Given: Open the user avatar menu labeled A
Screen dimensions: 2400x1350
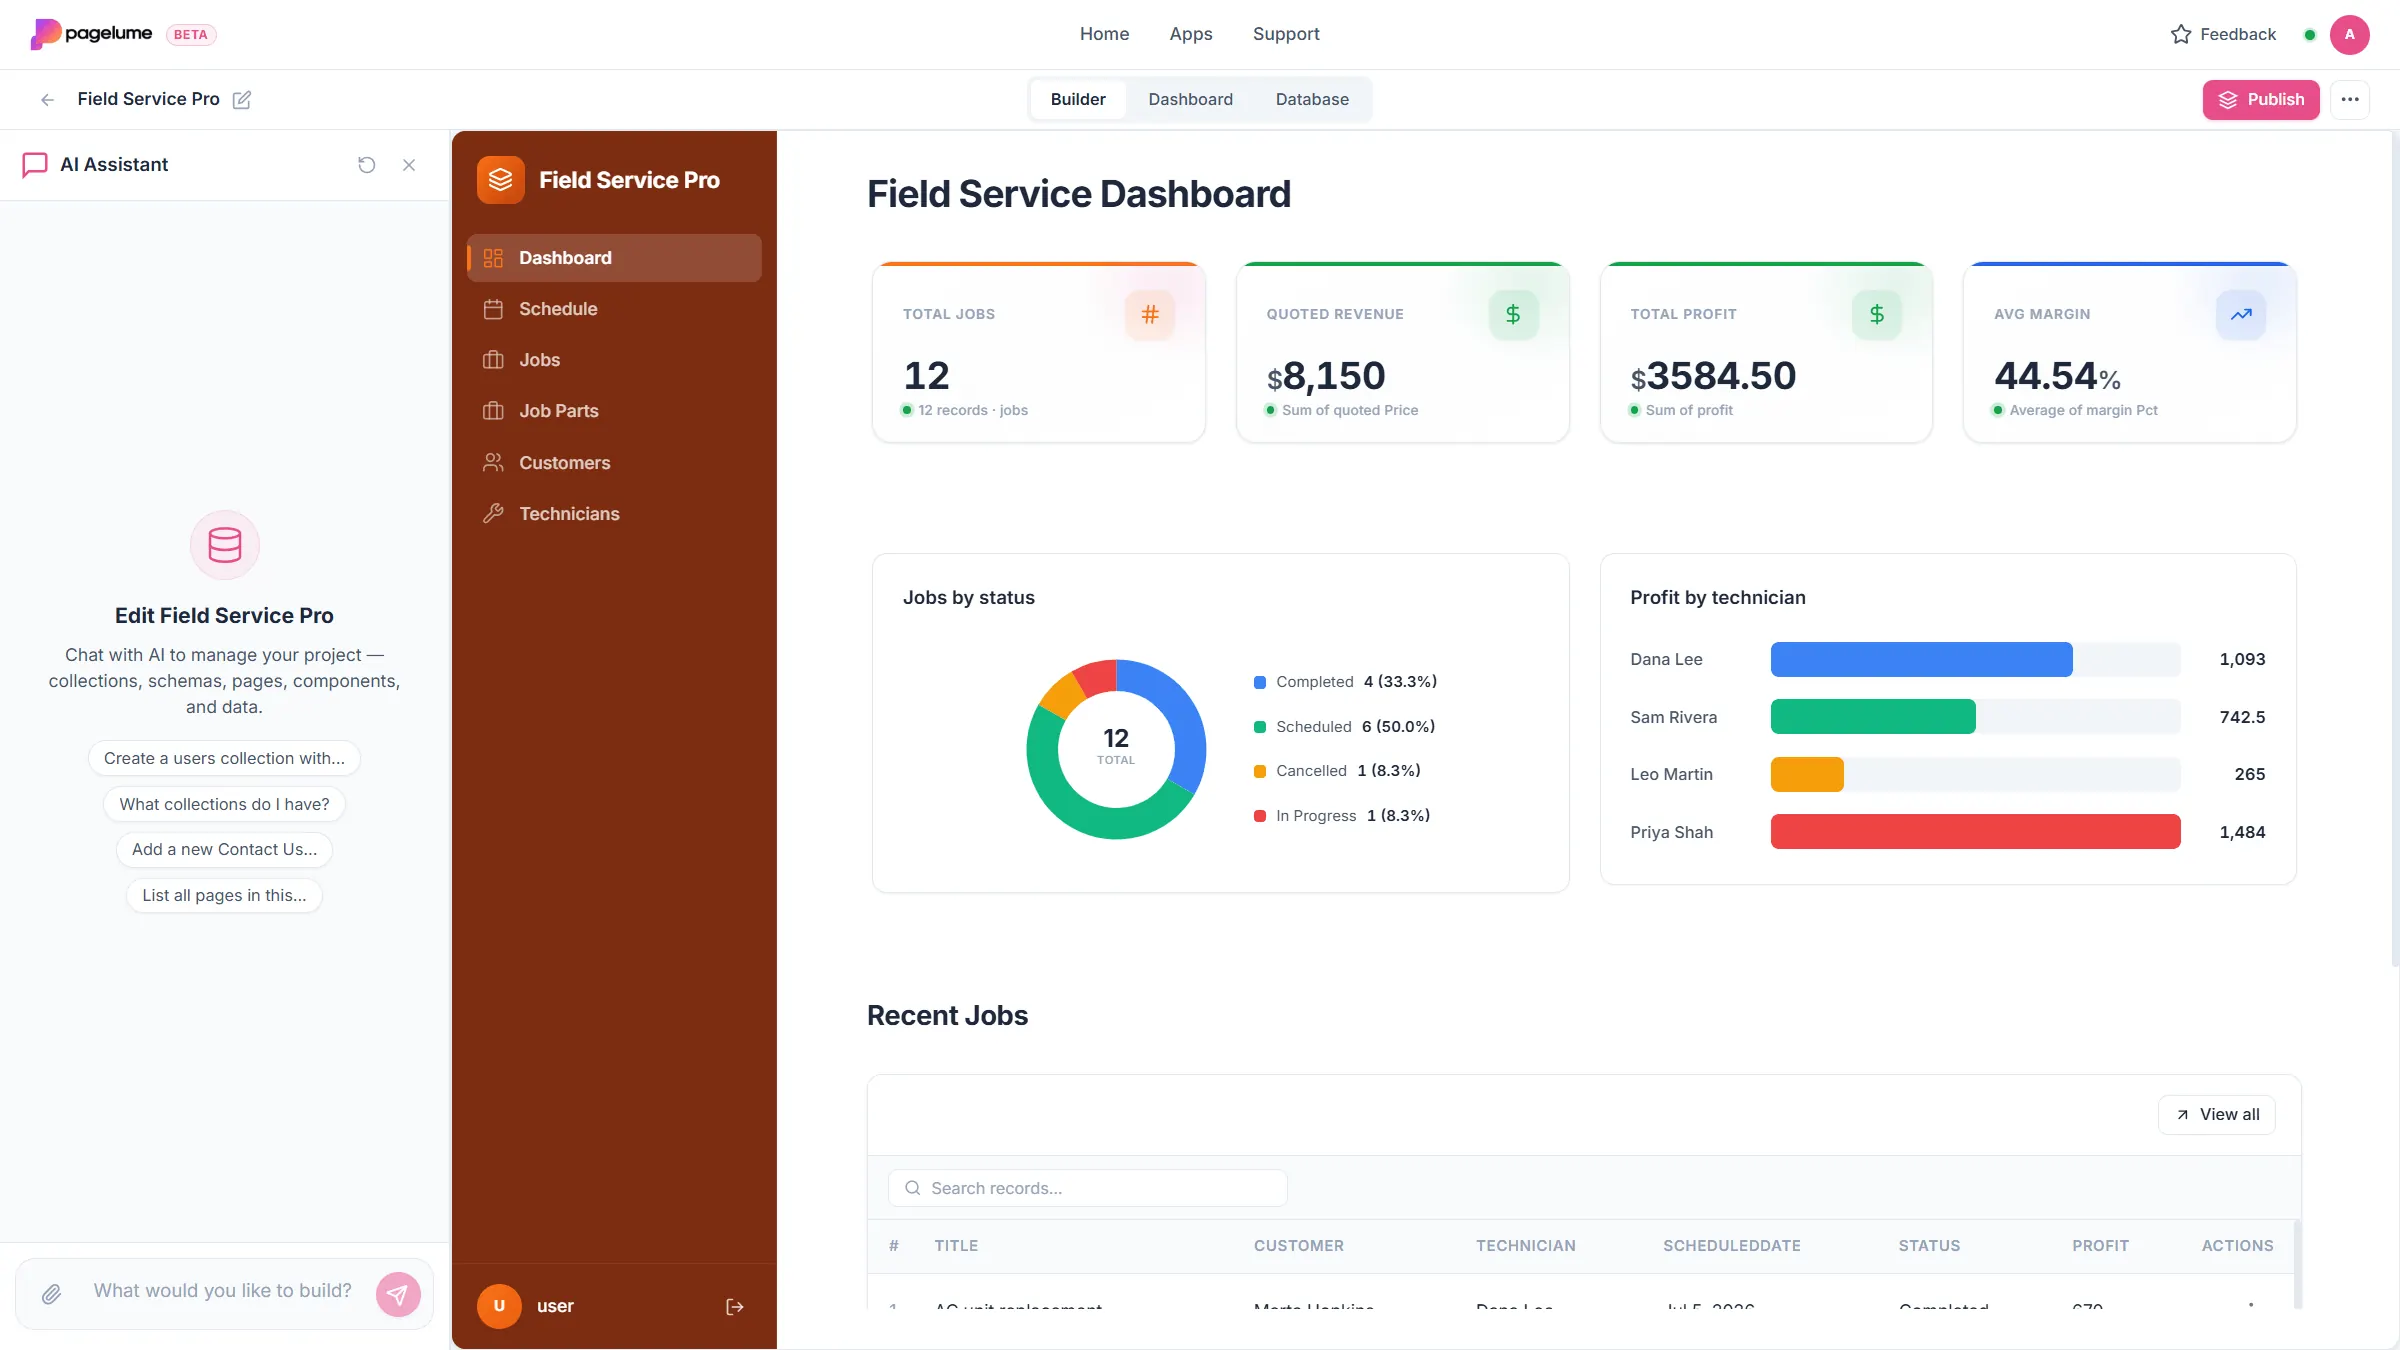Looking at the screenshot, I should coord(2350,34).
